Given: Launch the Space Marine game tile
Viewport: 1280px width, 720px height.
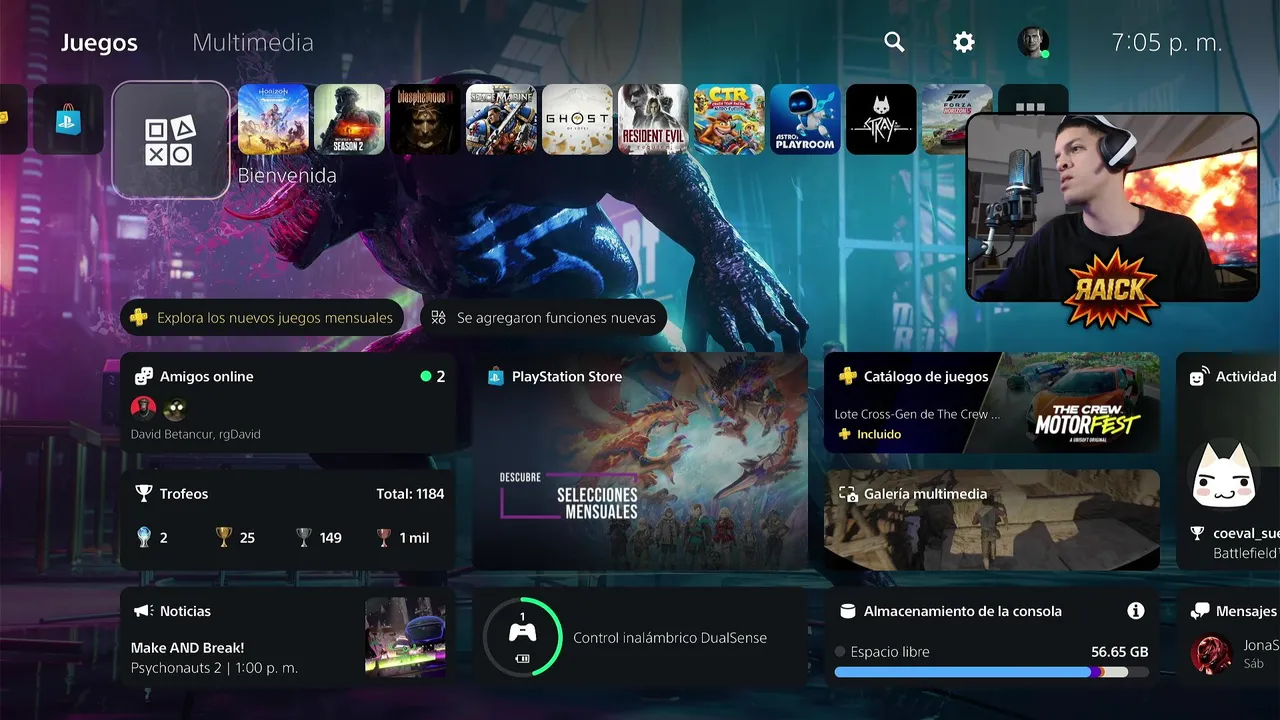Looking at the screenshot, I should [501, 119].
